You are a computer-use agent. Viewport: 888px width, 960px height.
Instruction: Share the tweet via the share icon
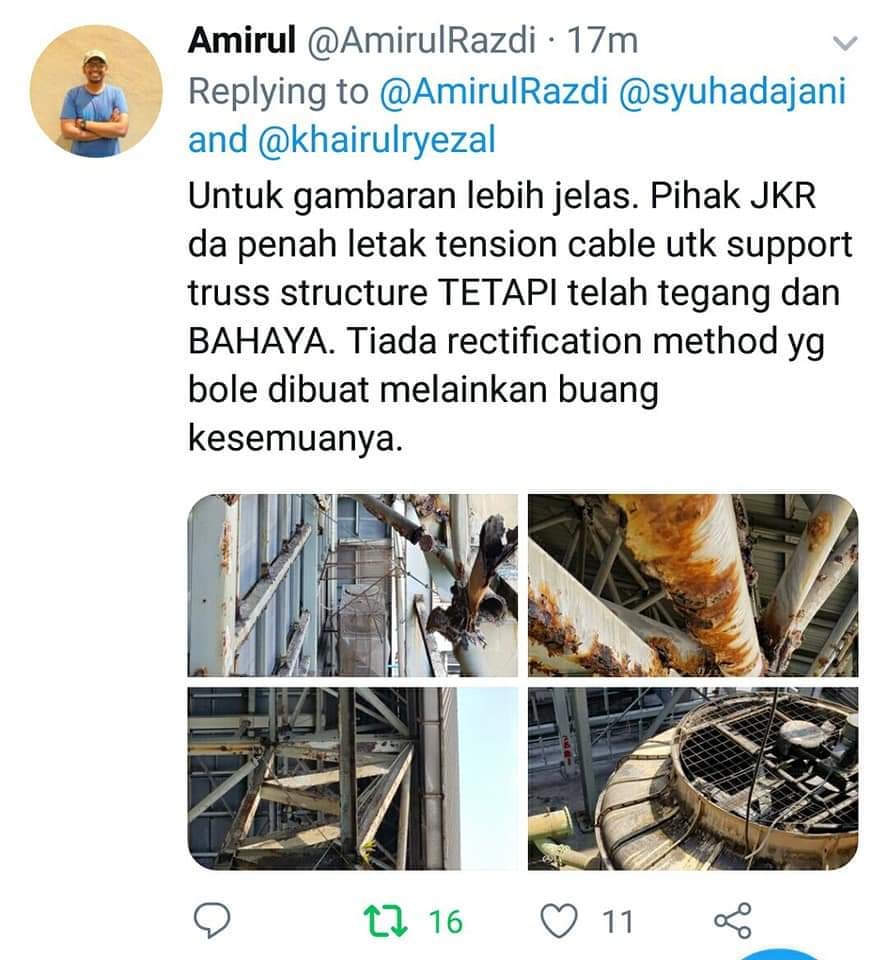click(x=732, y=920)
